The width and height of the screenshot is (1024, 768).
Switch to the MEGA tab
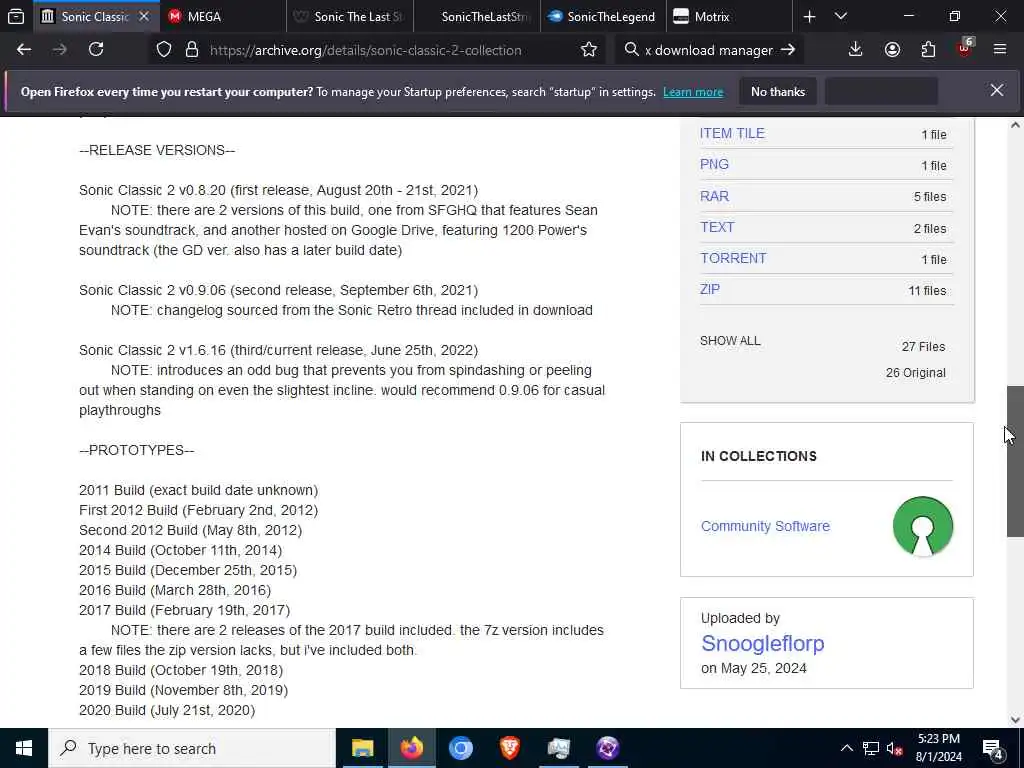click(x=222, y=17)
